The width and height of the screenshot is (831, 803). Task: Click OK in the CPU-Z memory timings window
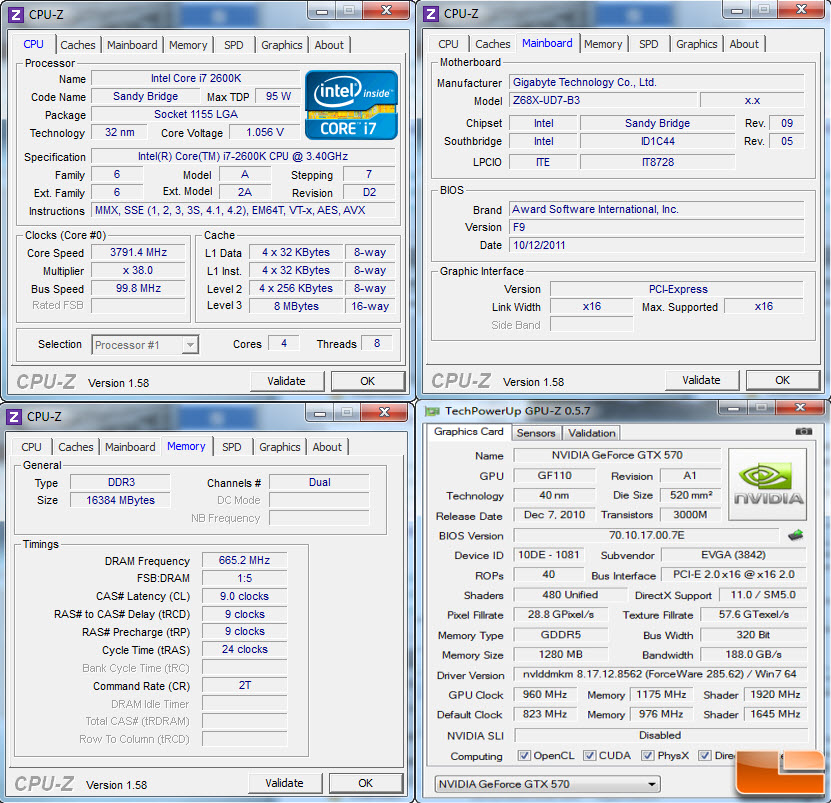point(365,783)
